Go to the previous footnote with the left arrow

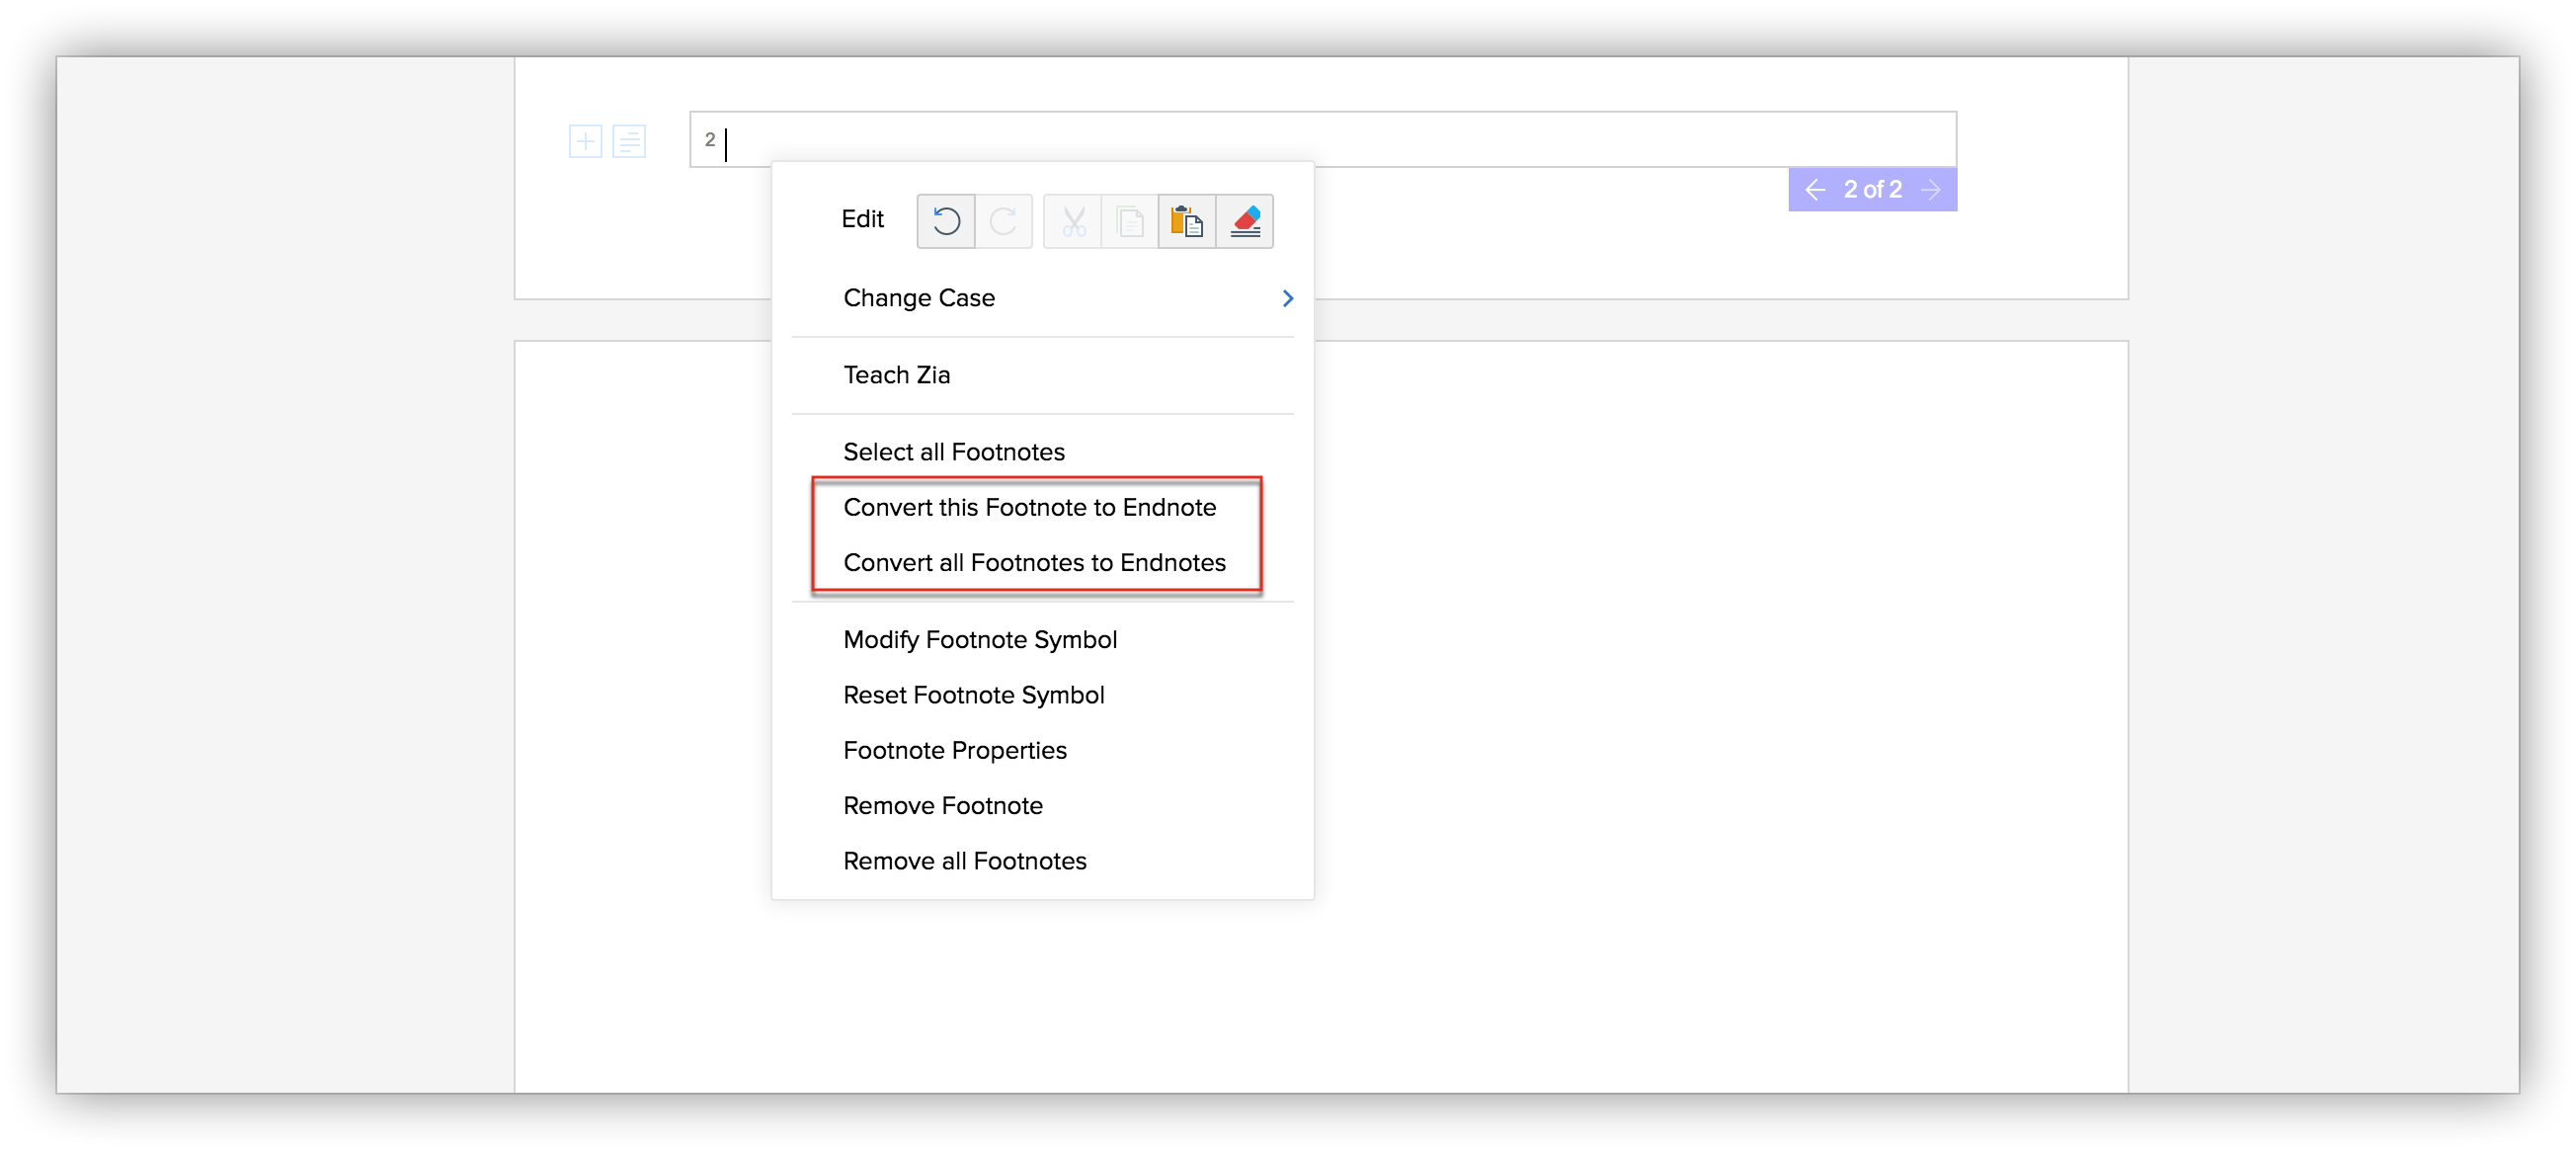[x=1815, y=189]
